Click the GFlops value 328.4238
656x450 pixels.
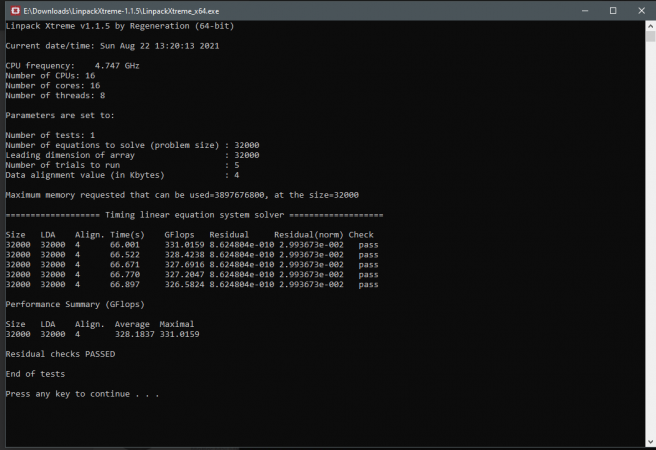184,255
